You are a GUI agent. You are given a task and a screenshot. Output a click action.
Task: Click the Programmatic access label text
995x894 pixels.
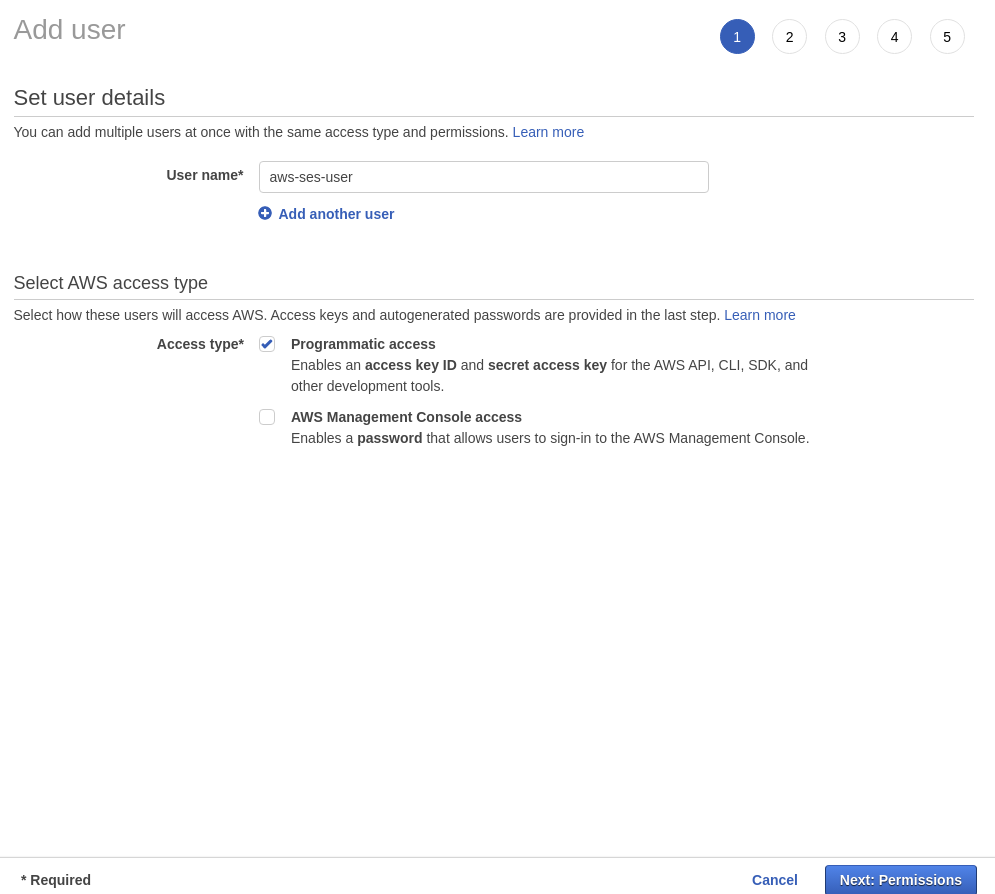click(363, 344)
